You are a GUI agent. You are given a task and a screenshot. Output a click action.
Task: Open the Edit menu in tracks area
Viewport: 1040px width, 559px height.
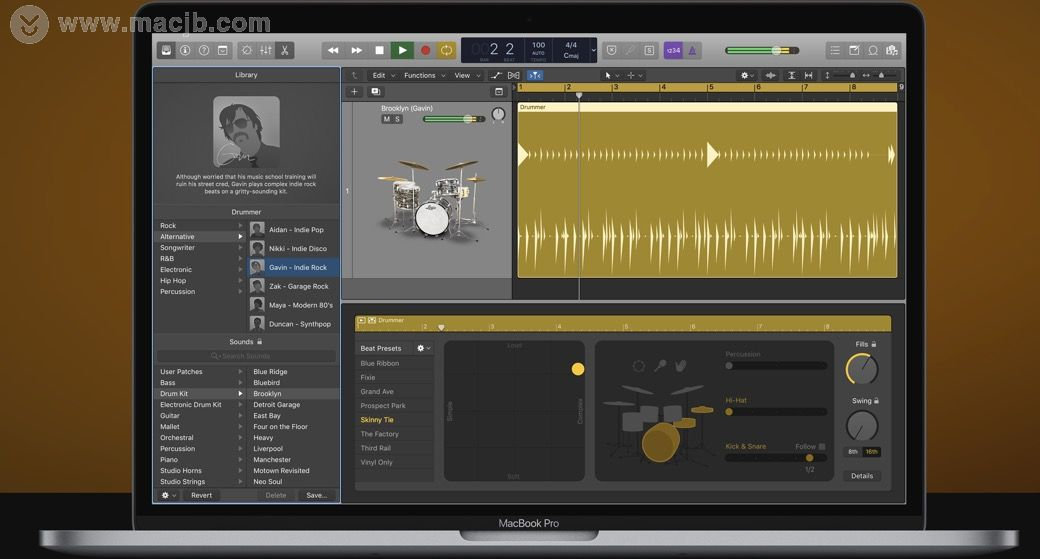pos(379,75)
